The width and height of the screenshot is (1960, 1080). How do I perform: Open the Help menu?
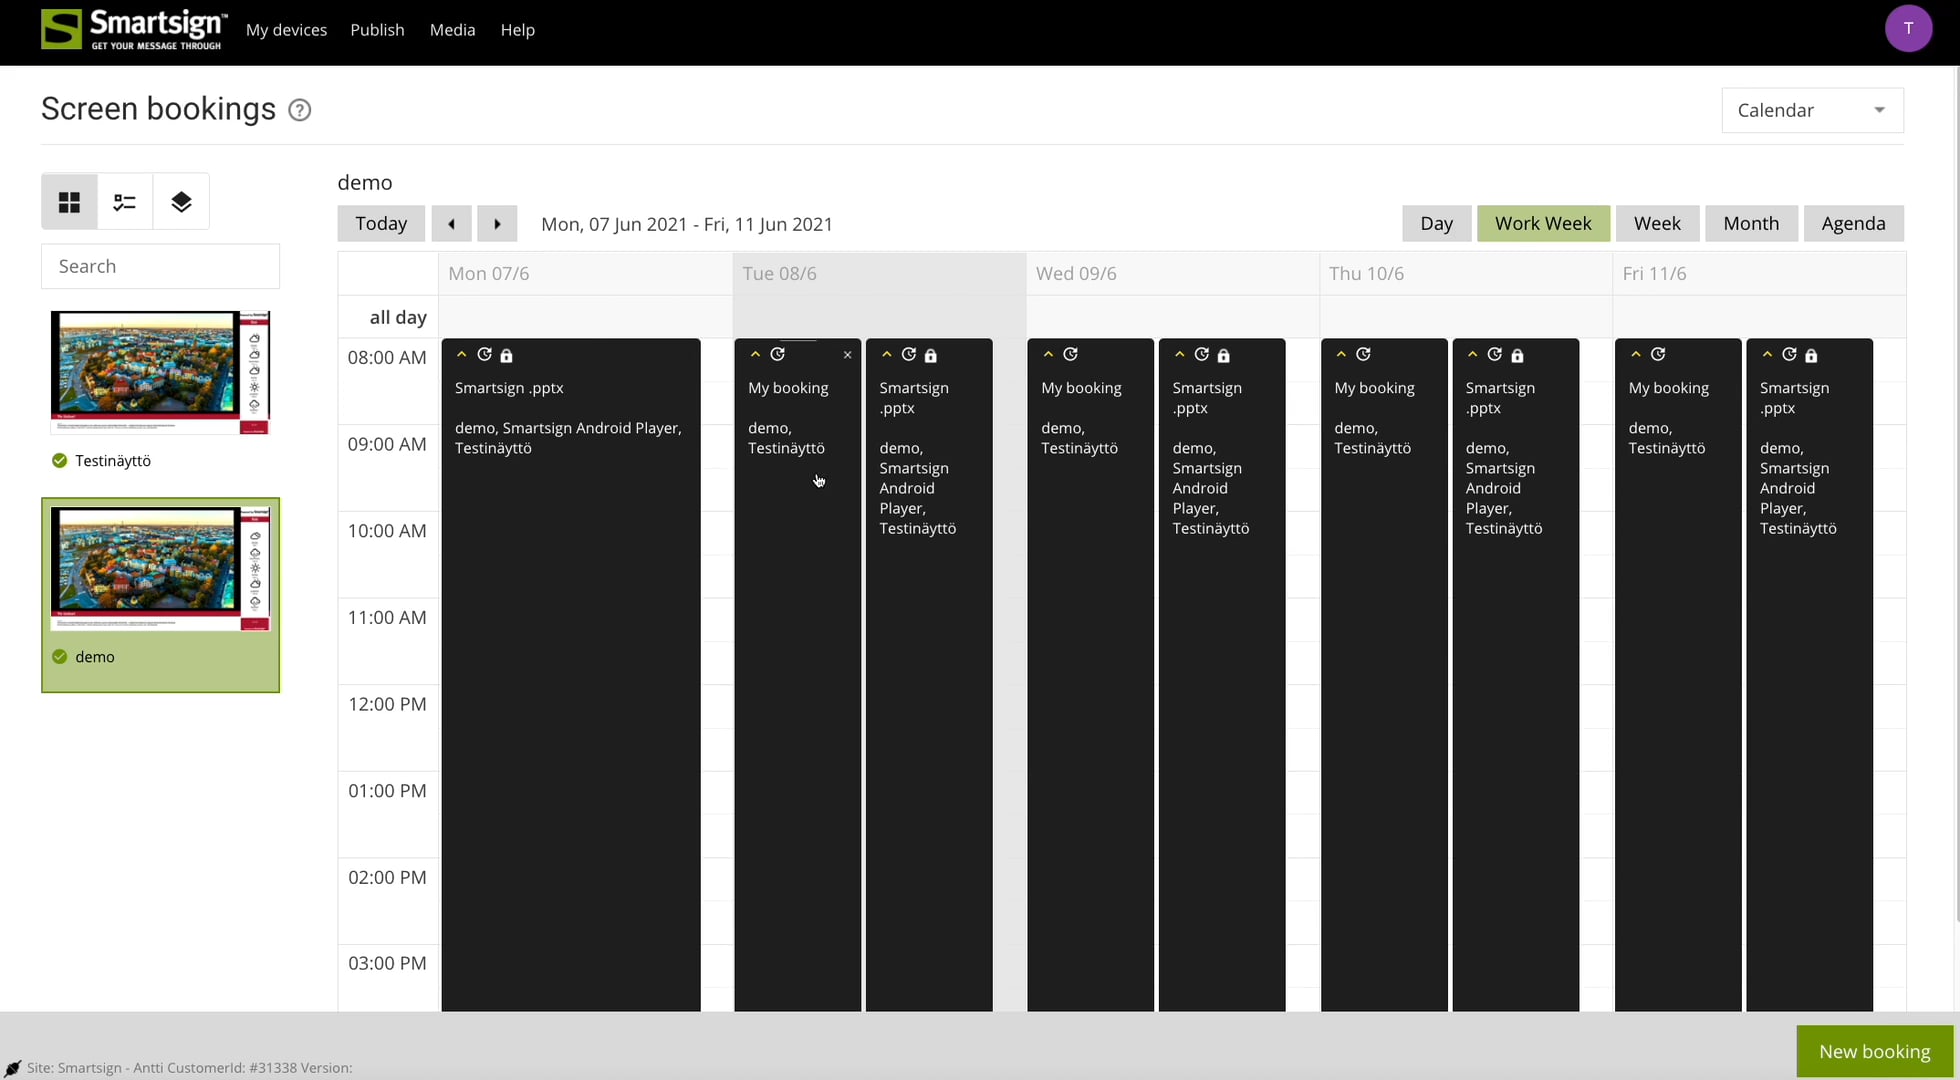[518, 30]
